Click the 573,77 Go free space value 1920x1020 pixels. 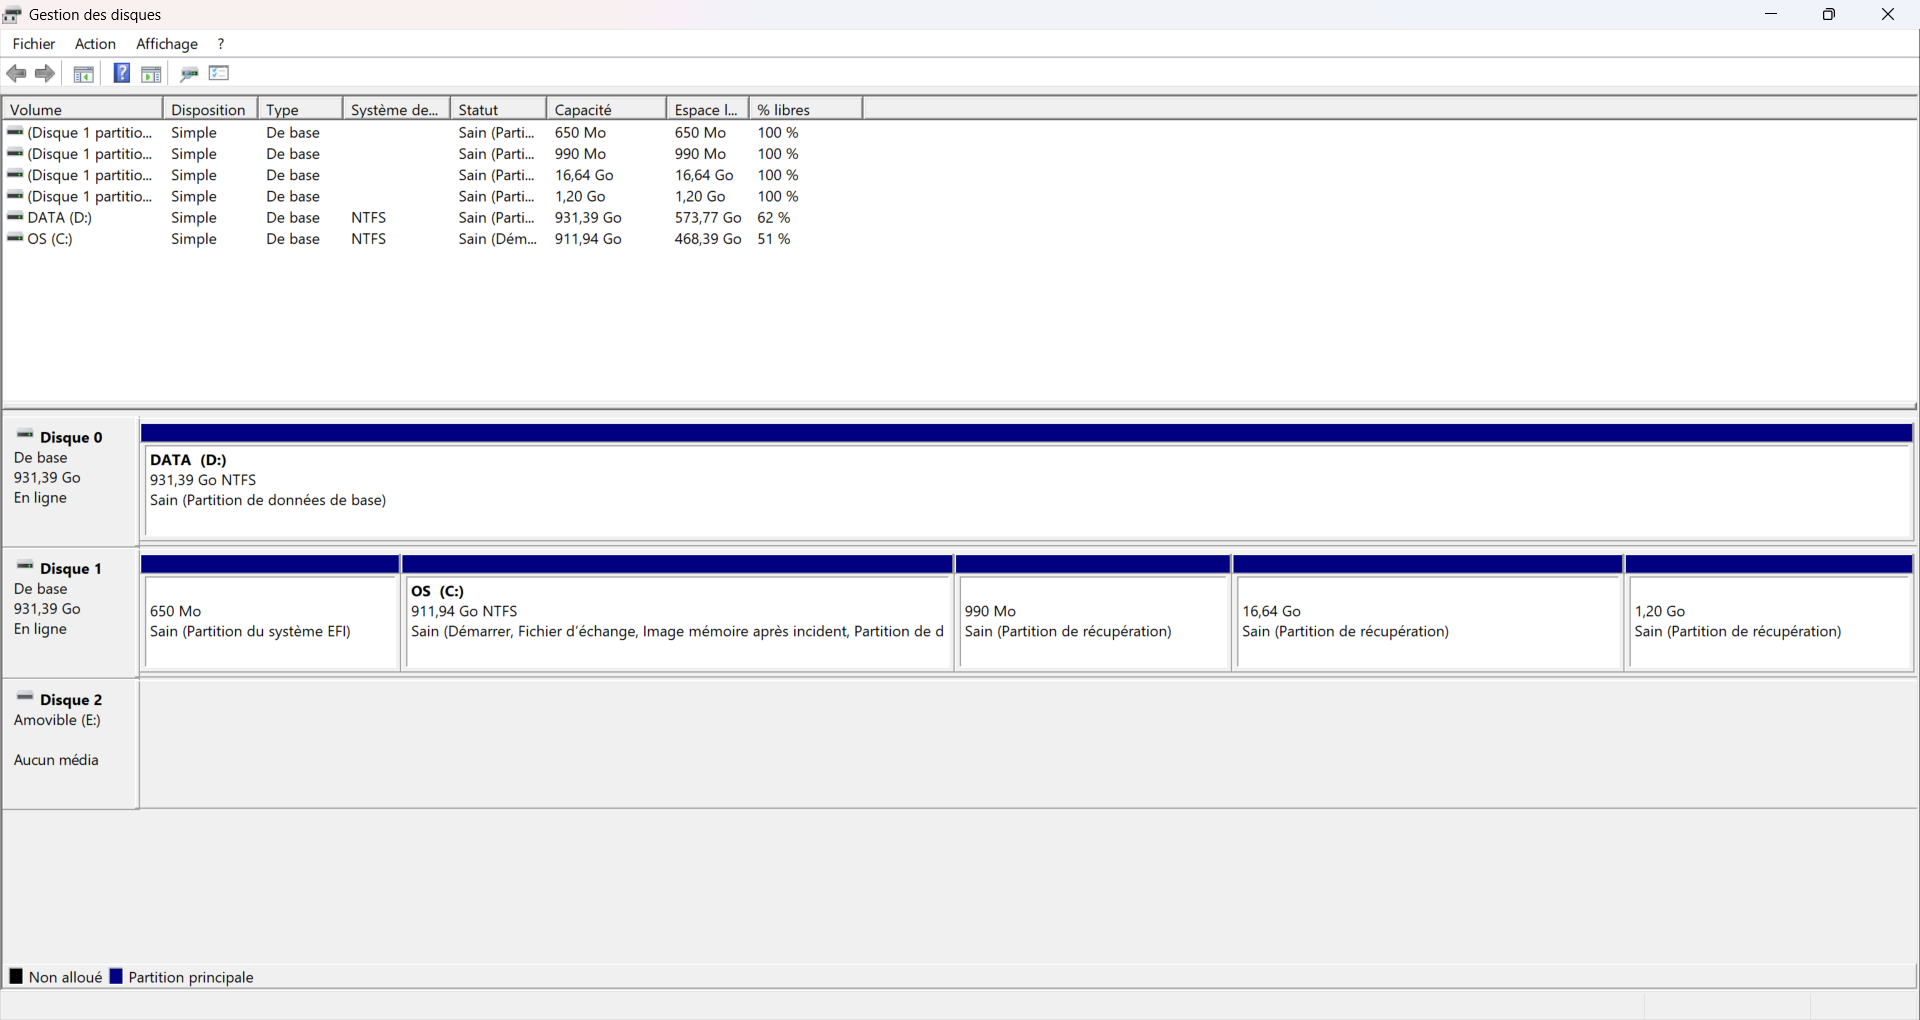click(708, 217)
